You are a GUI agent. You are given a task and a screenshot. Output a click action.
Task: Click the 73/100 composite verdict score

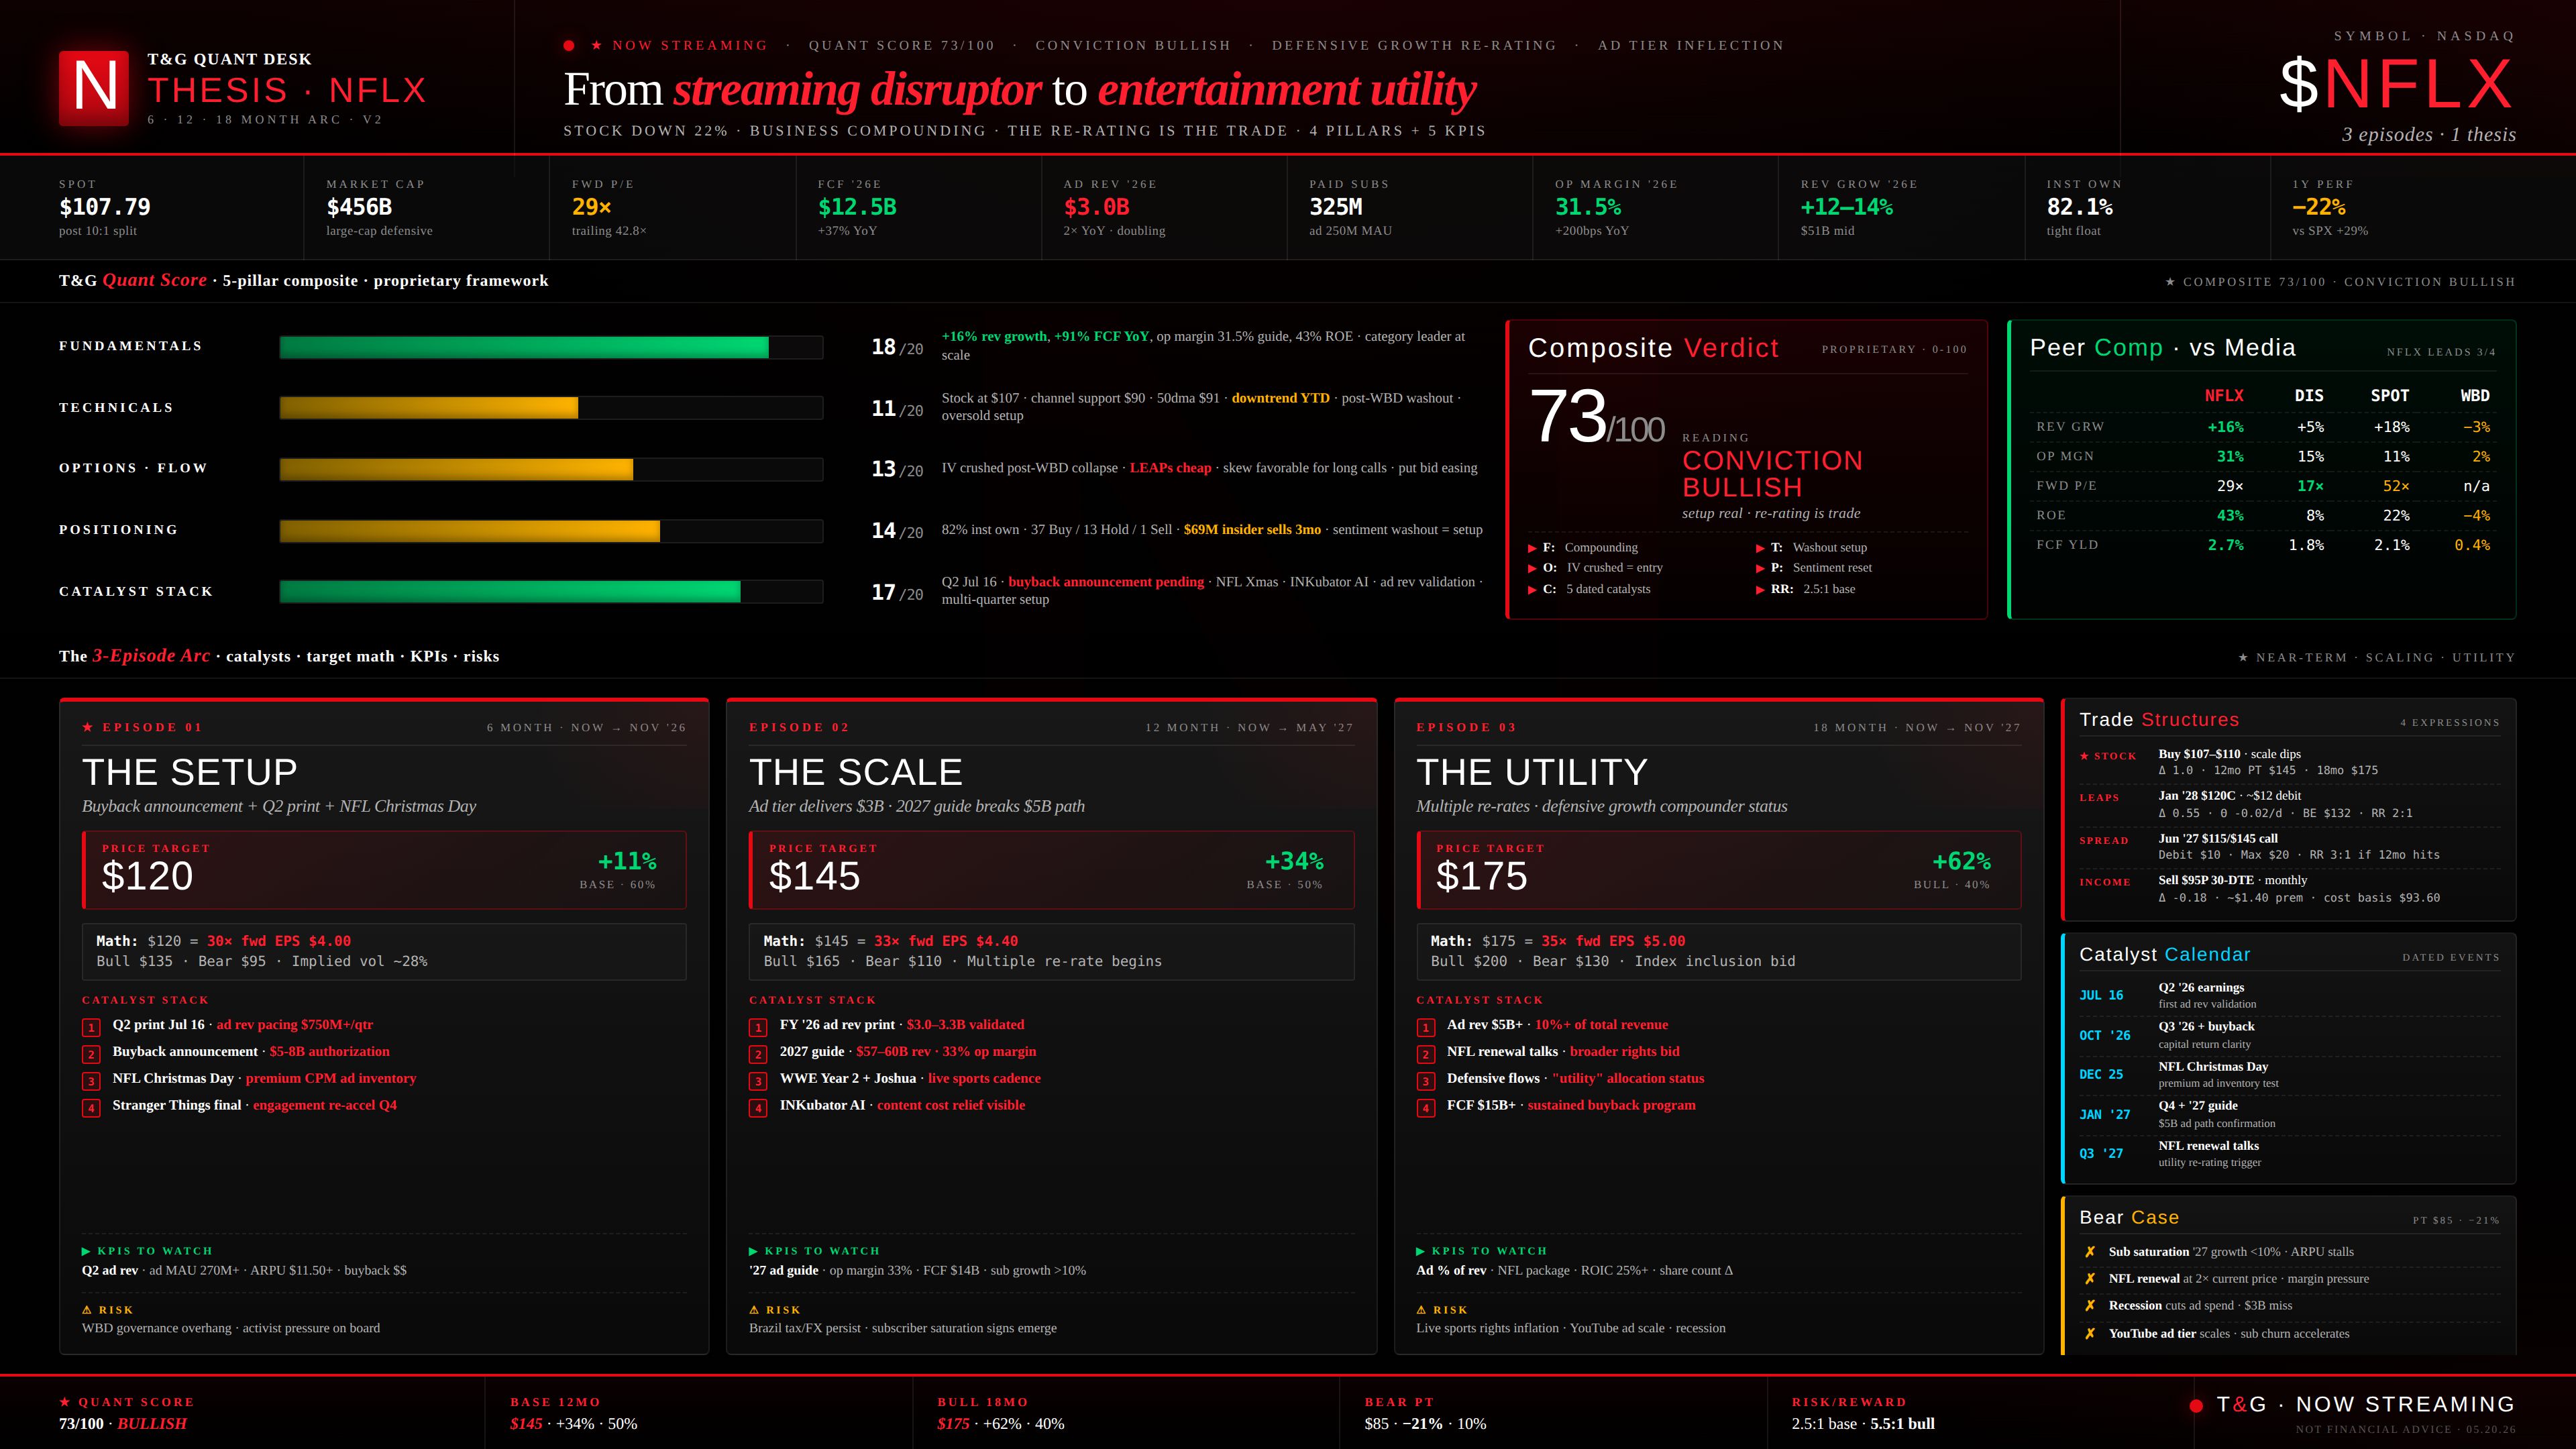(1597, 417)
